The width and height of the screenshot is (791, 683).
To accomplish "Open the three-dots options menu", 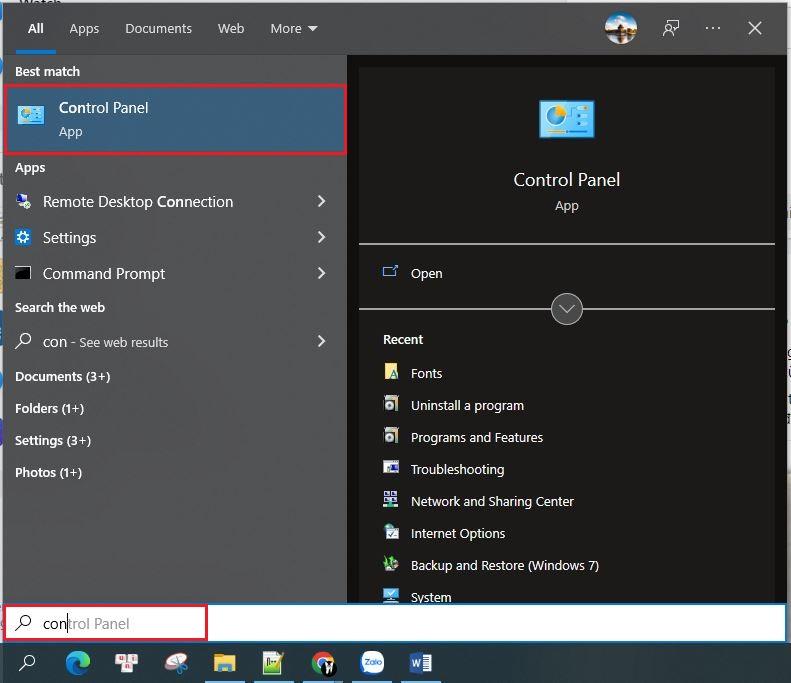I will (713, 28).
